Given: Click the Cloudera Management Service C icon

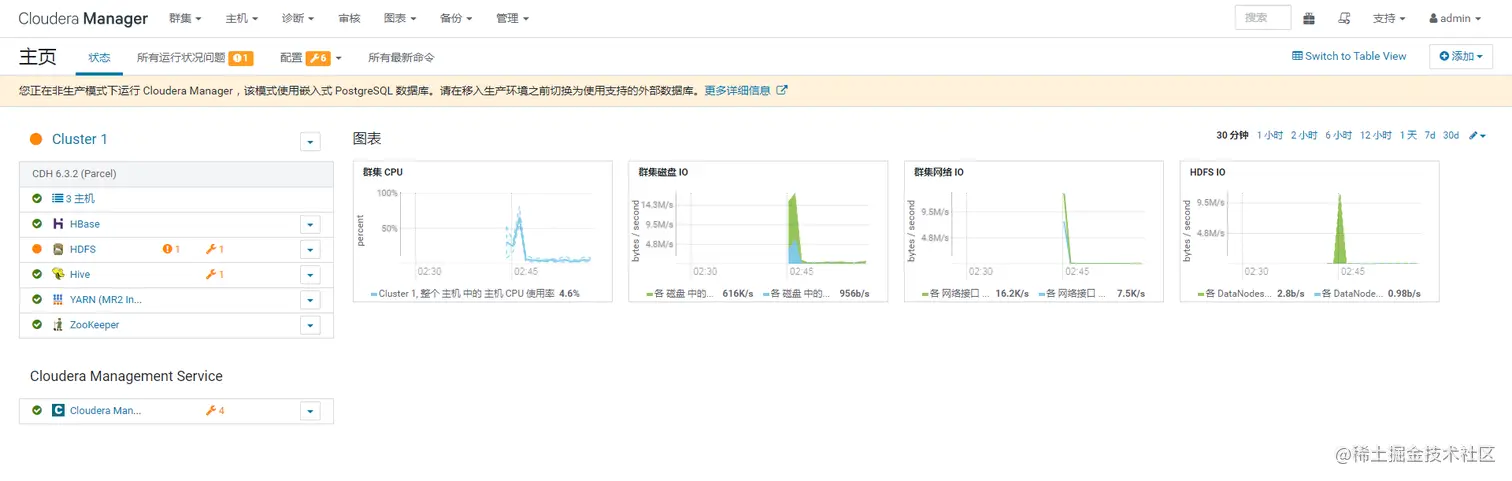Looking at the screenshot, I should (59, 410).
